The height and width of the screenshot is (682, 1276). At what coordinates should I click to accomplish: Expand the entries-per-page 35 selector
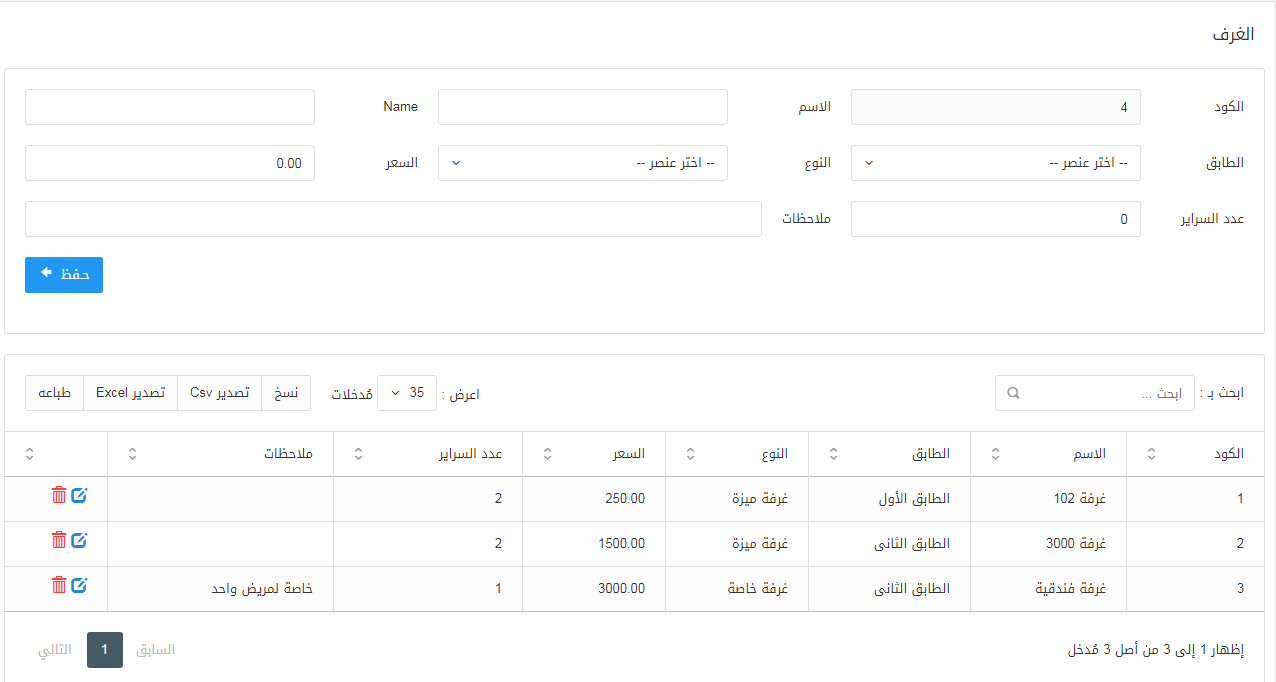(406, 393)
